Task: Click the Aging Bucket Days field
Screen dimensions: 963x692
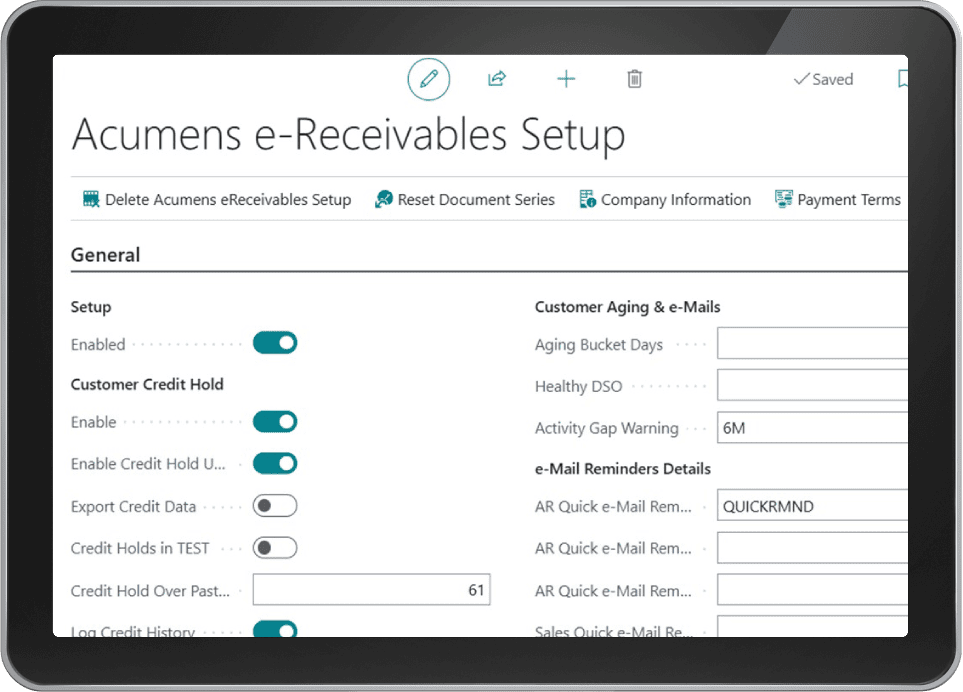Action: (x=813, y=343)
